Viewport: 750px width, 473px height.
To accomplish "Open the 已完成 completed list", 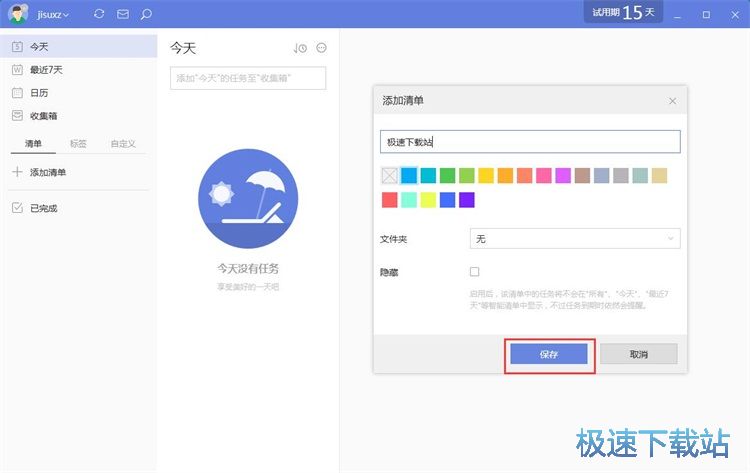I will point(43,208).
